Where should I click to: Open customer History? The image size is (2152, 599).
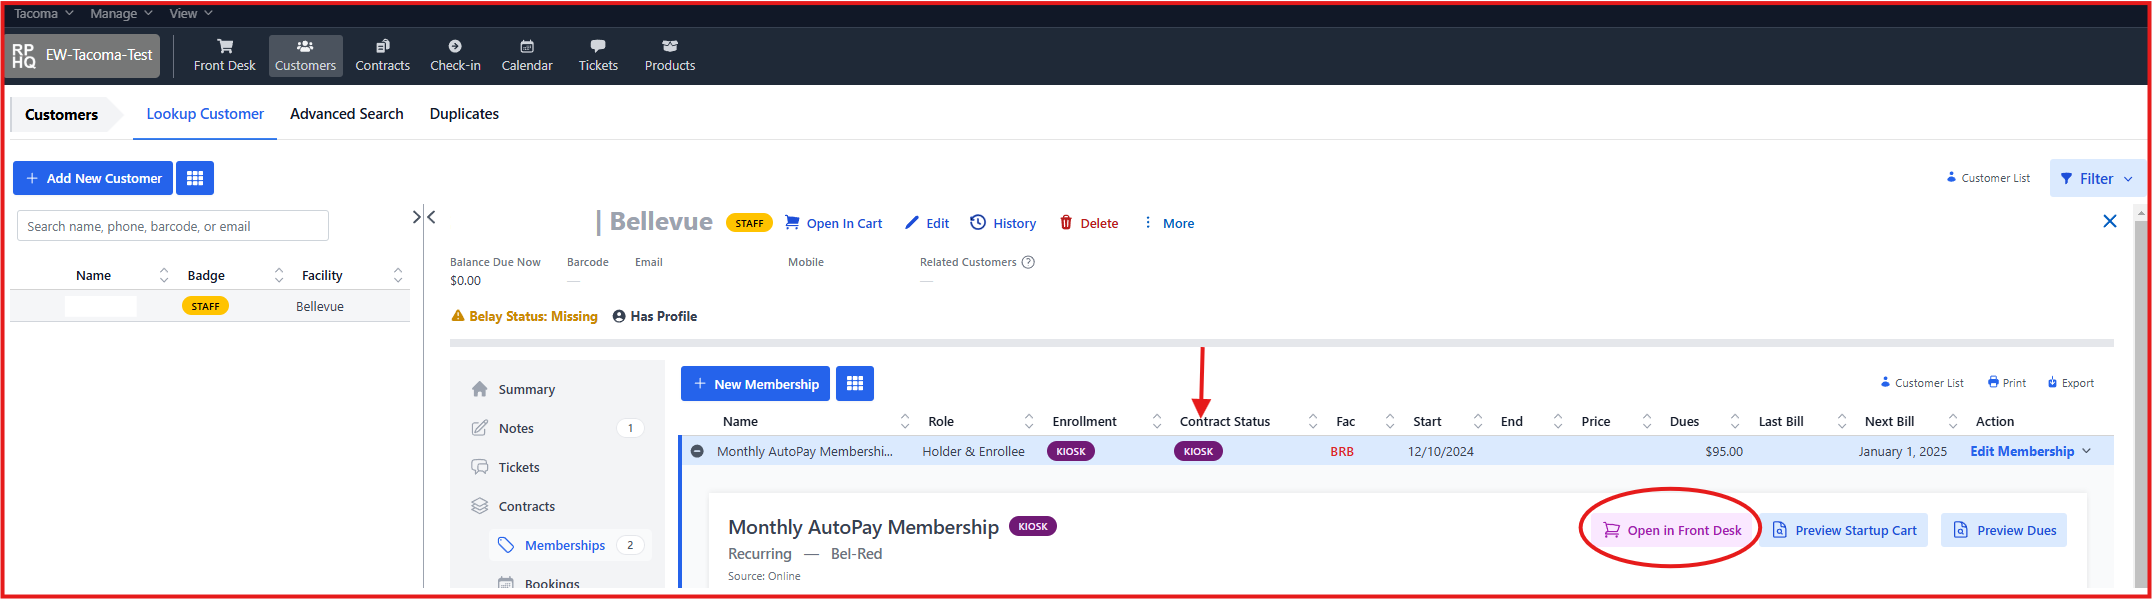(x=1003, y=223)
